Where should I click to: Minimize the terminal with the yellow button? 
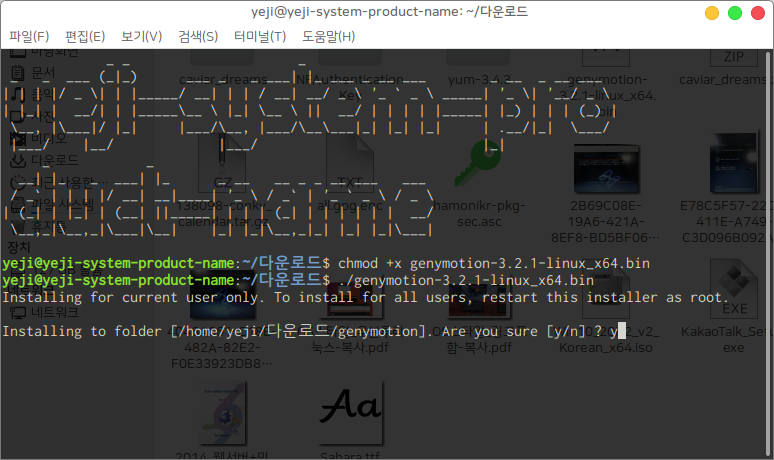pos(712,13)
